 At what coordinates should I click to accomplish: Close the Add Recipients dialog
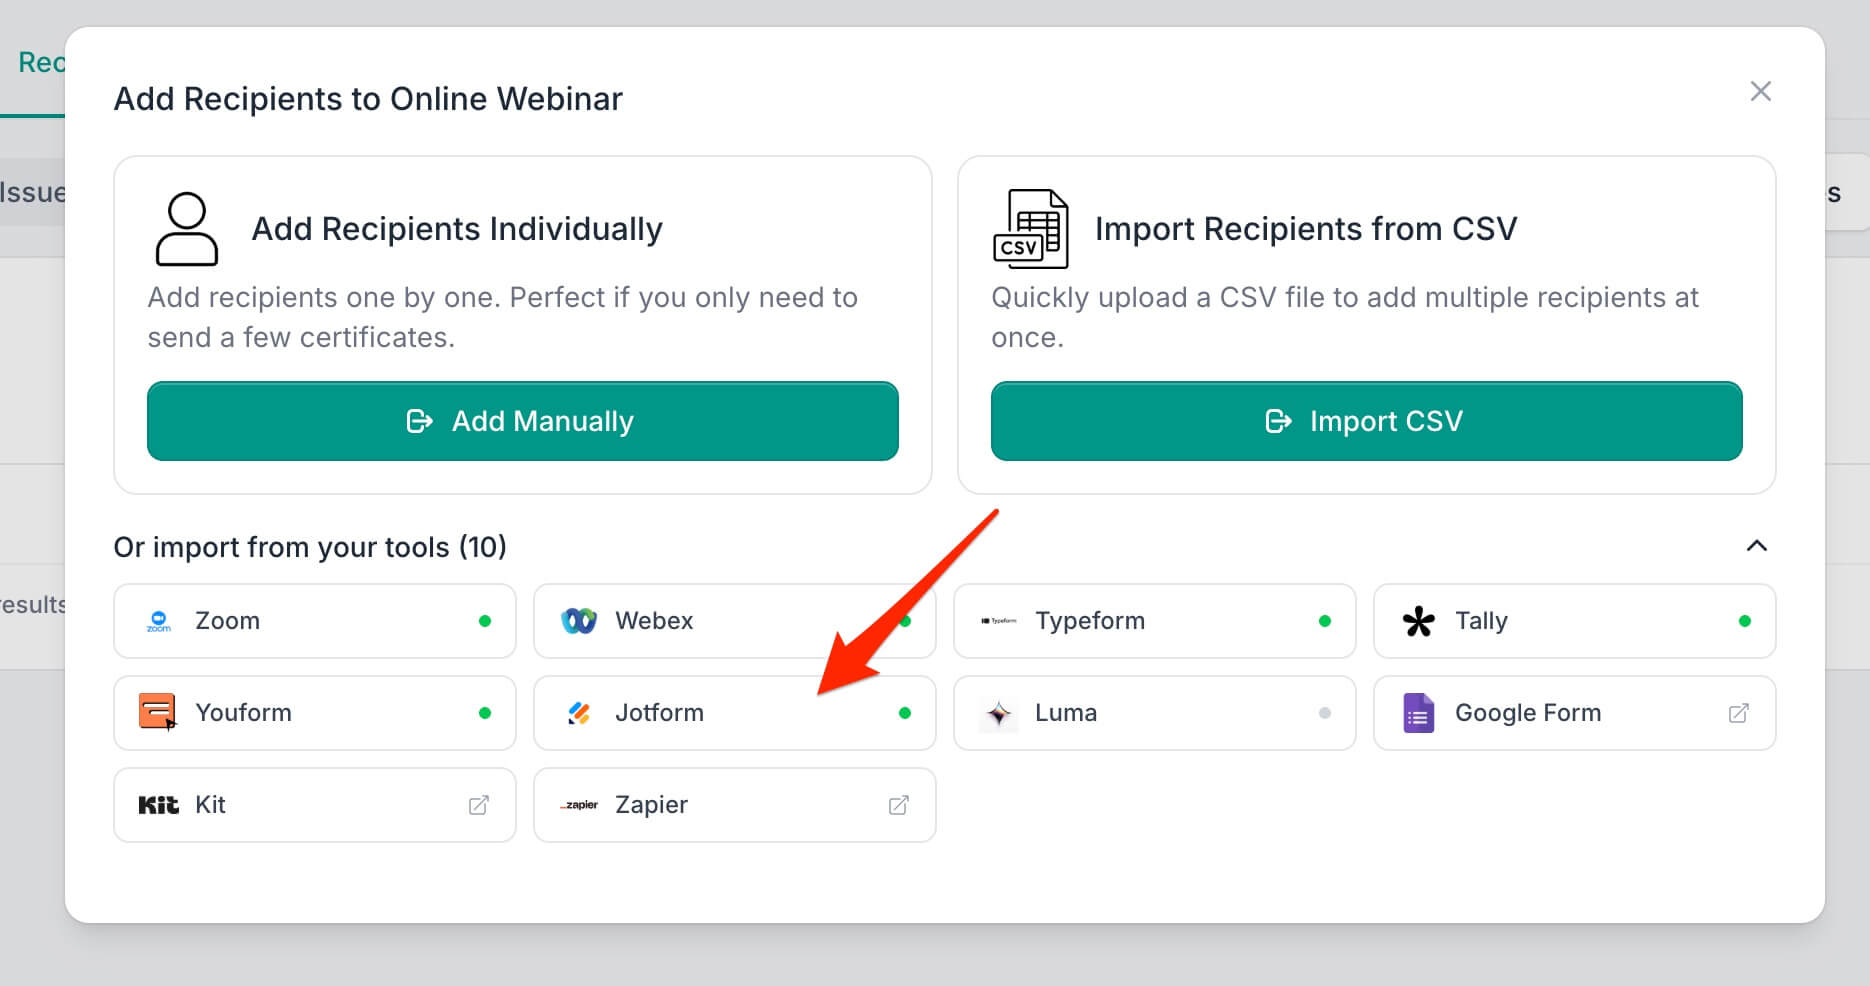pos(1761,91)
